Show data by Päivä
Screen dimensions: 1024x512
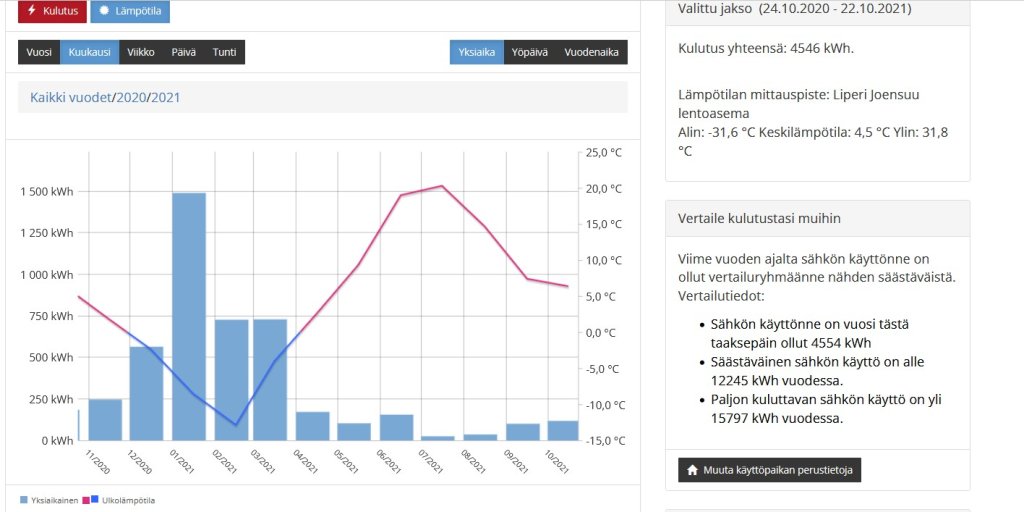183,52
